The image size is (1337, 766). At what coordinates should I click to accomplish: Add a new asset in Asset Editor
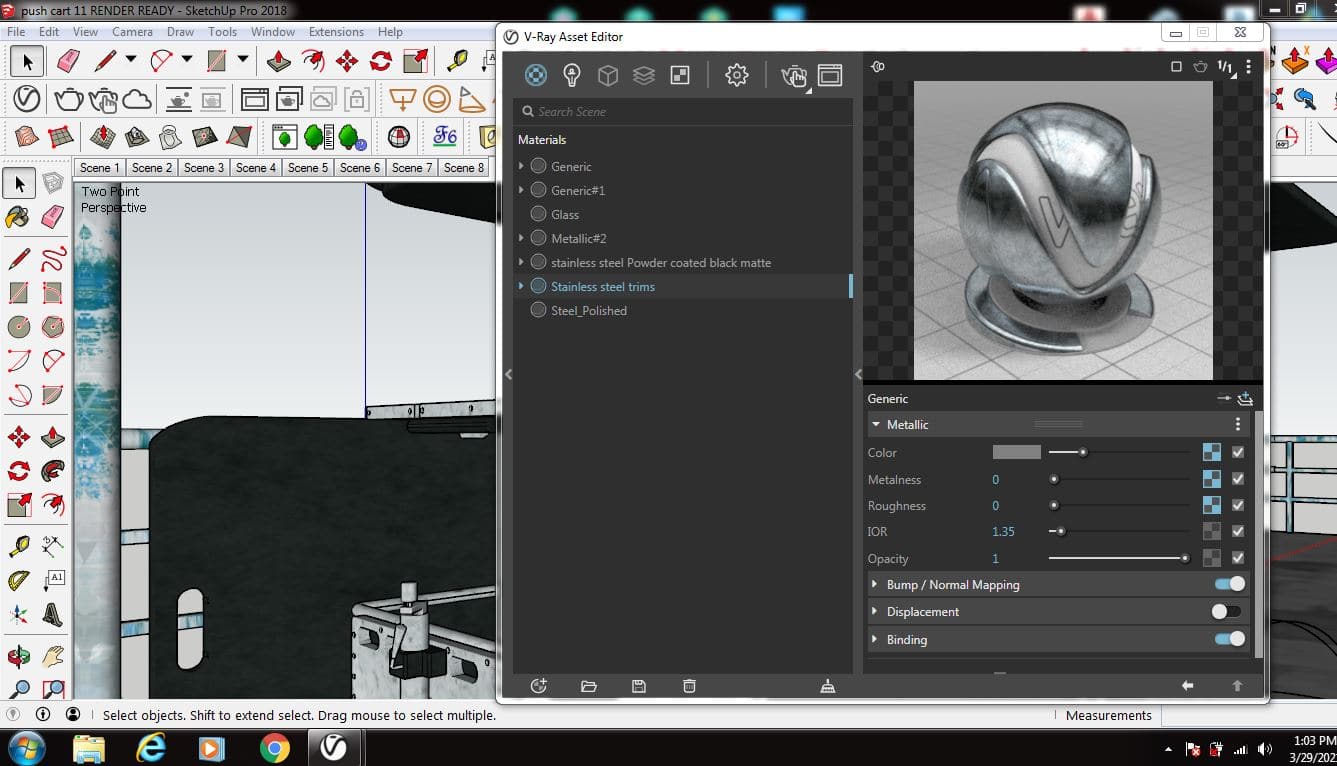pos(539,686)
